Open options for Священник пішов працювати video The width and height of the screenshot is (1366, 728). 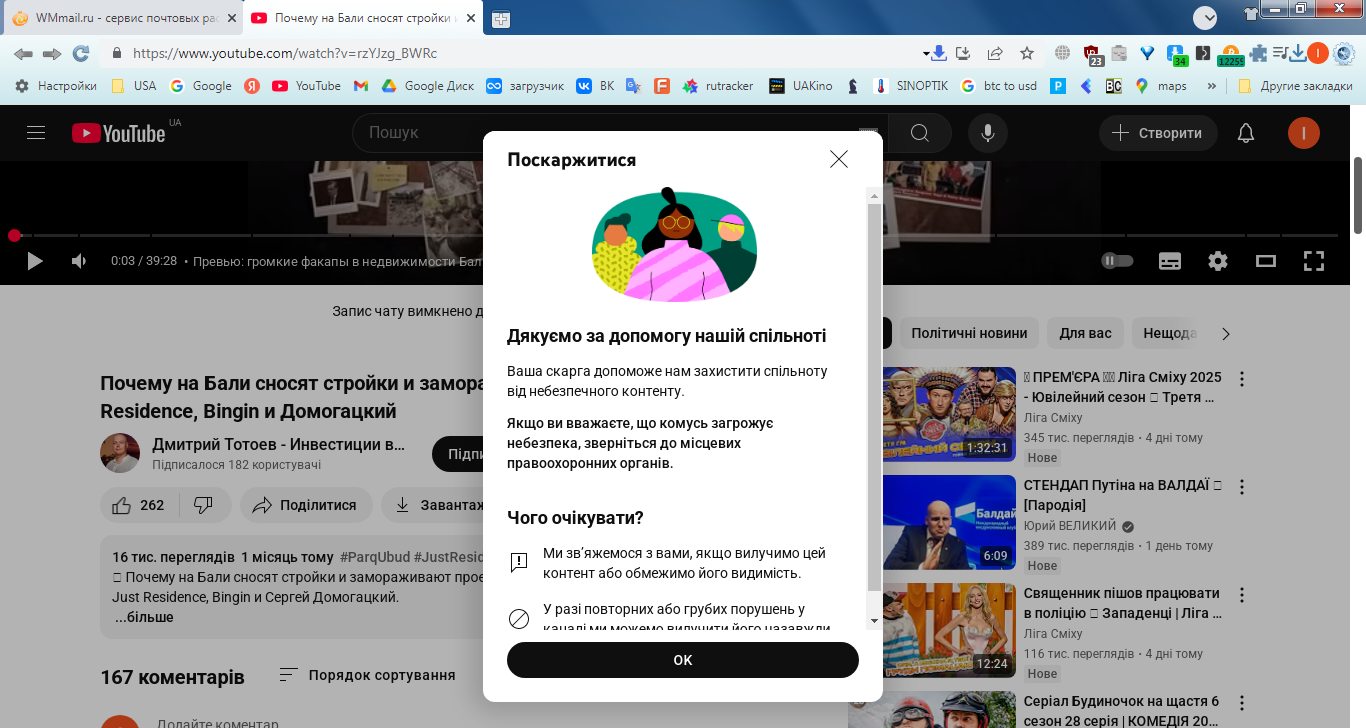pyautogui.click(x=1242, y=595)
